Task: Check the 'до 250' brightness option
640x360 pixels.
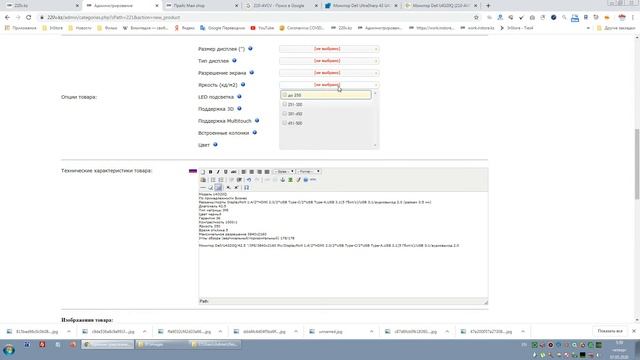Action: click(284, 95)
